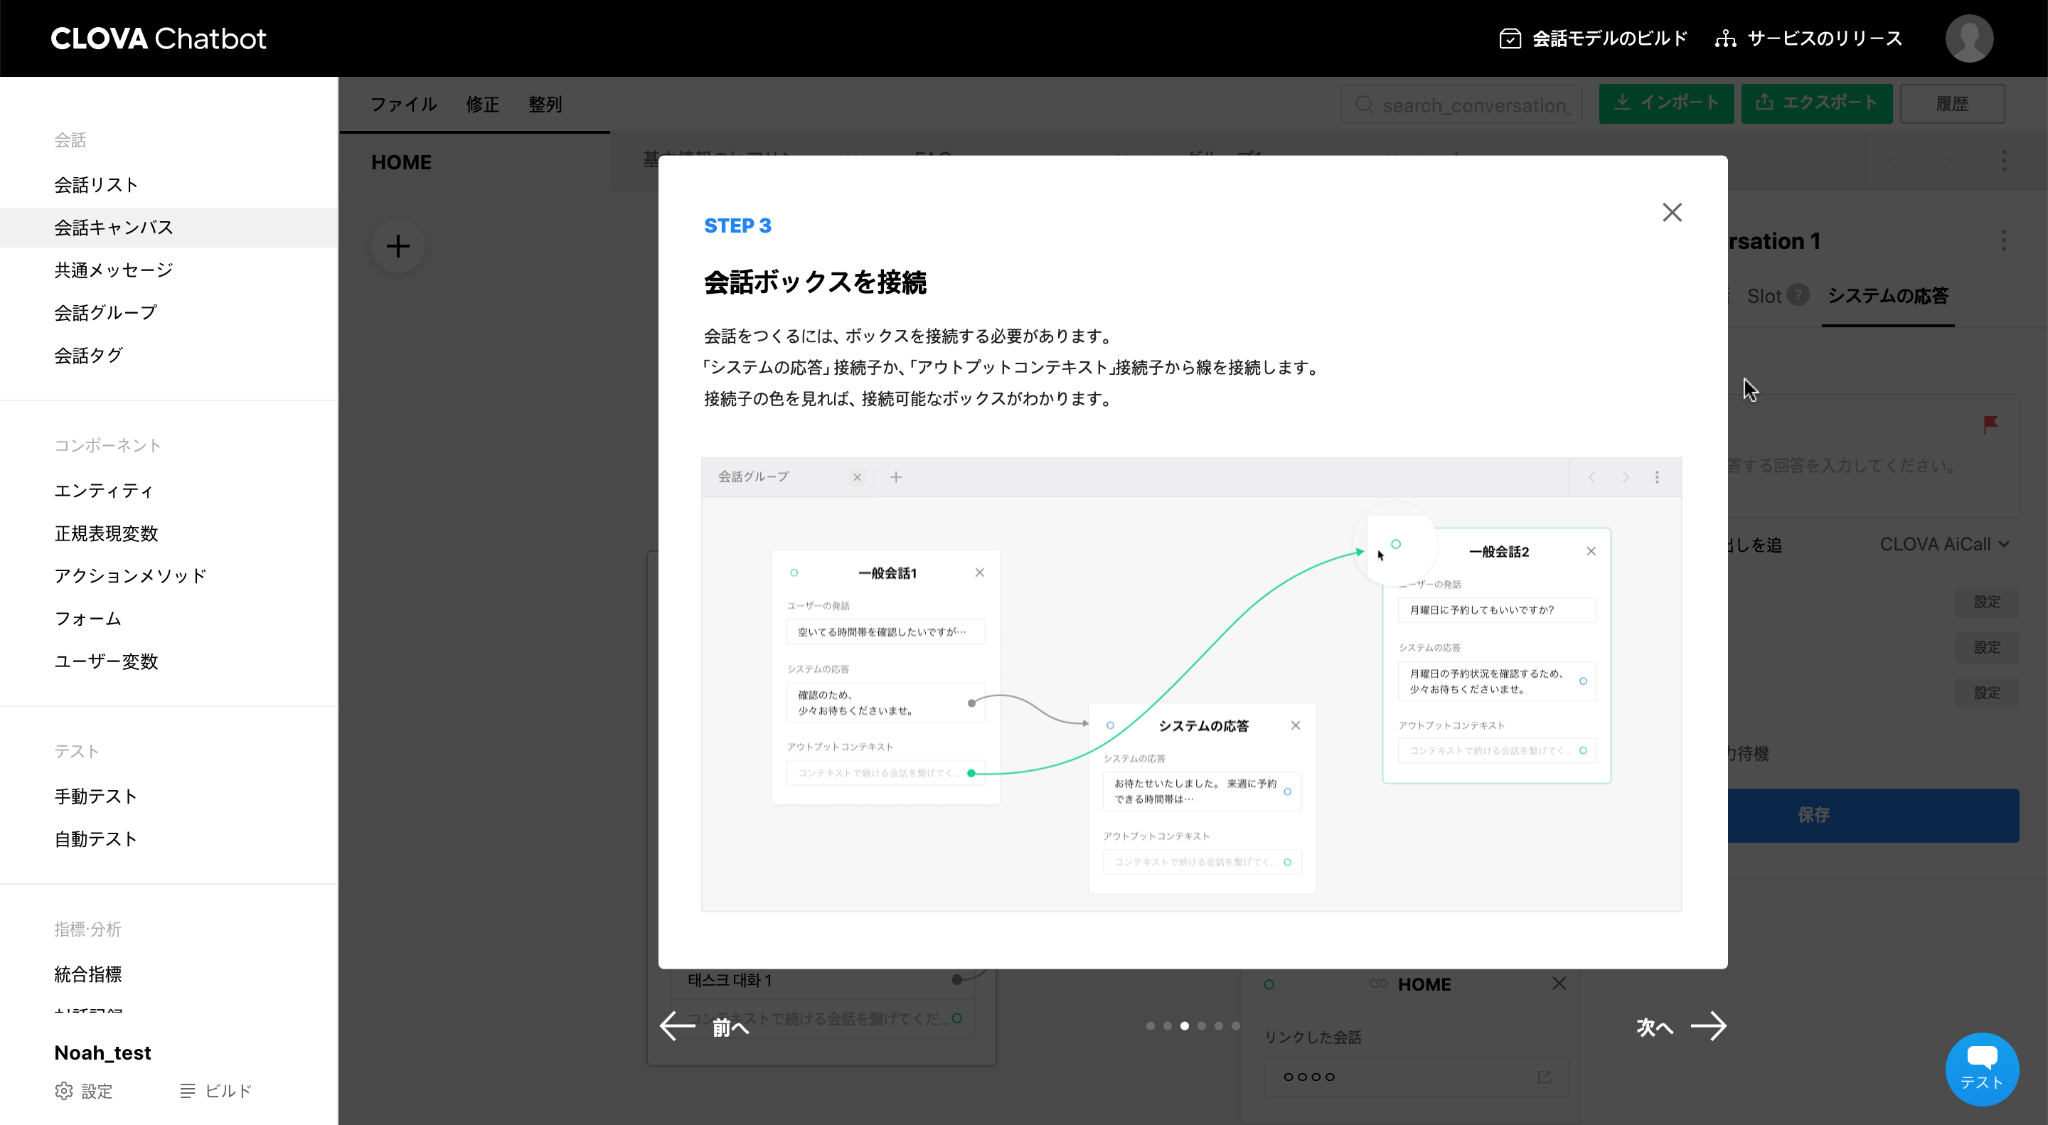Open 共通メッセージ in sidebar
Screen dimensions: 2048x1125
click(114, 270)
